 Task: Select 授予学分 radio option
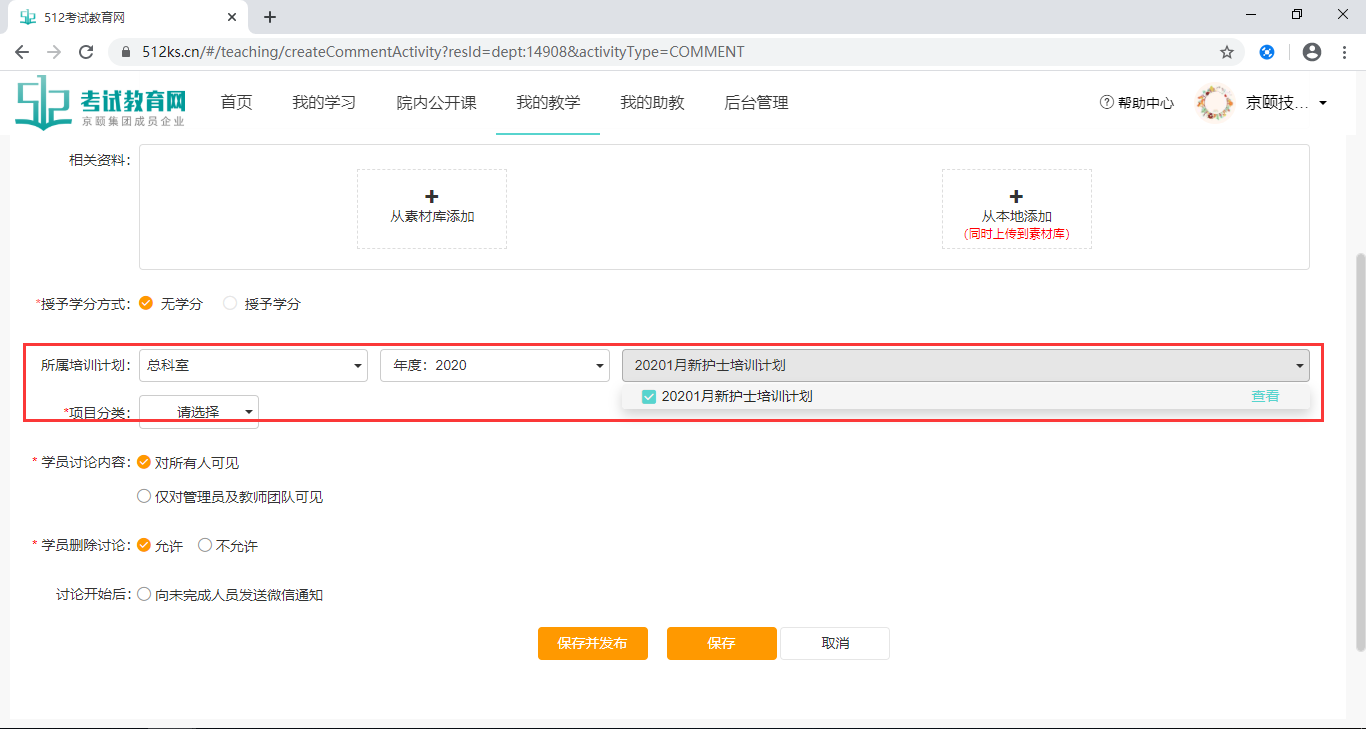pos(230,303)
